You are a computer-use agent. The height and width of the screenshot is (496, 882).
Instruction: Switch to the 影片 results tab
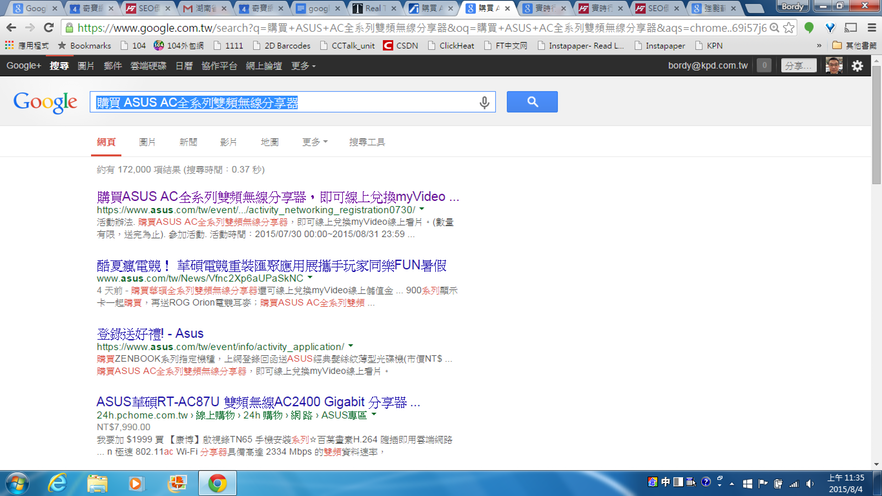[228, 142]
